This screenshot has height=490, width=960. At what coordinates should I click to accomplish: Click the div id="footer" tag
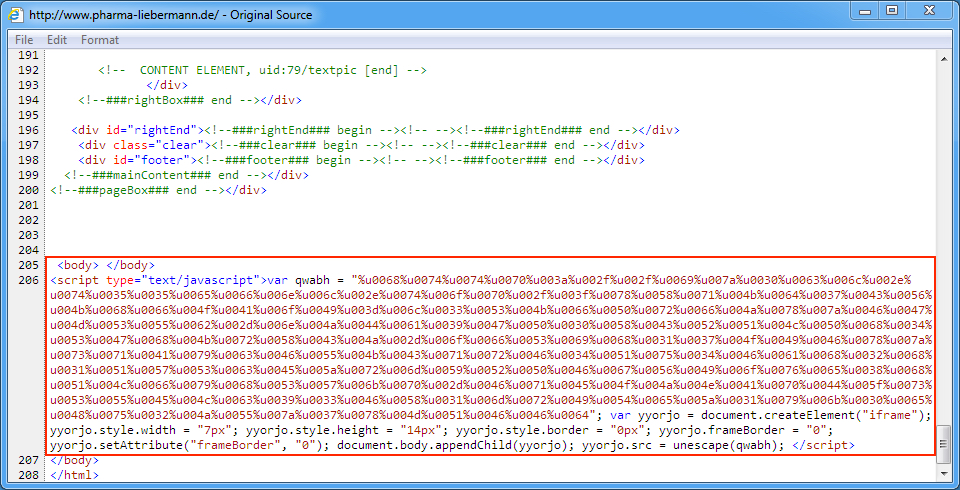(138, 160)
